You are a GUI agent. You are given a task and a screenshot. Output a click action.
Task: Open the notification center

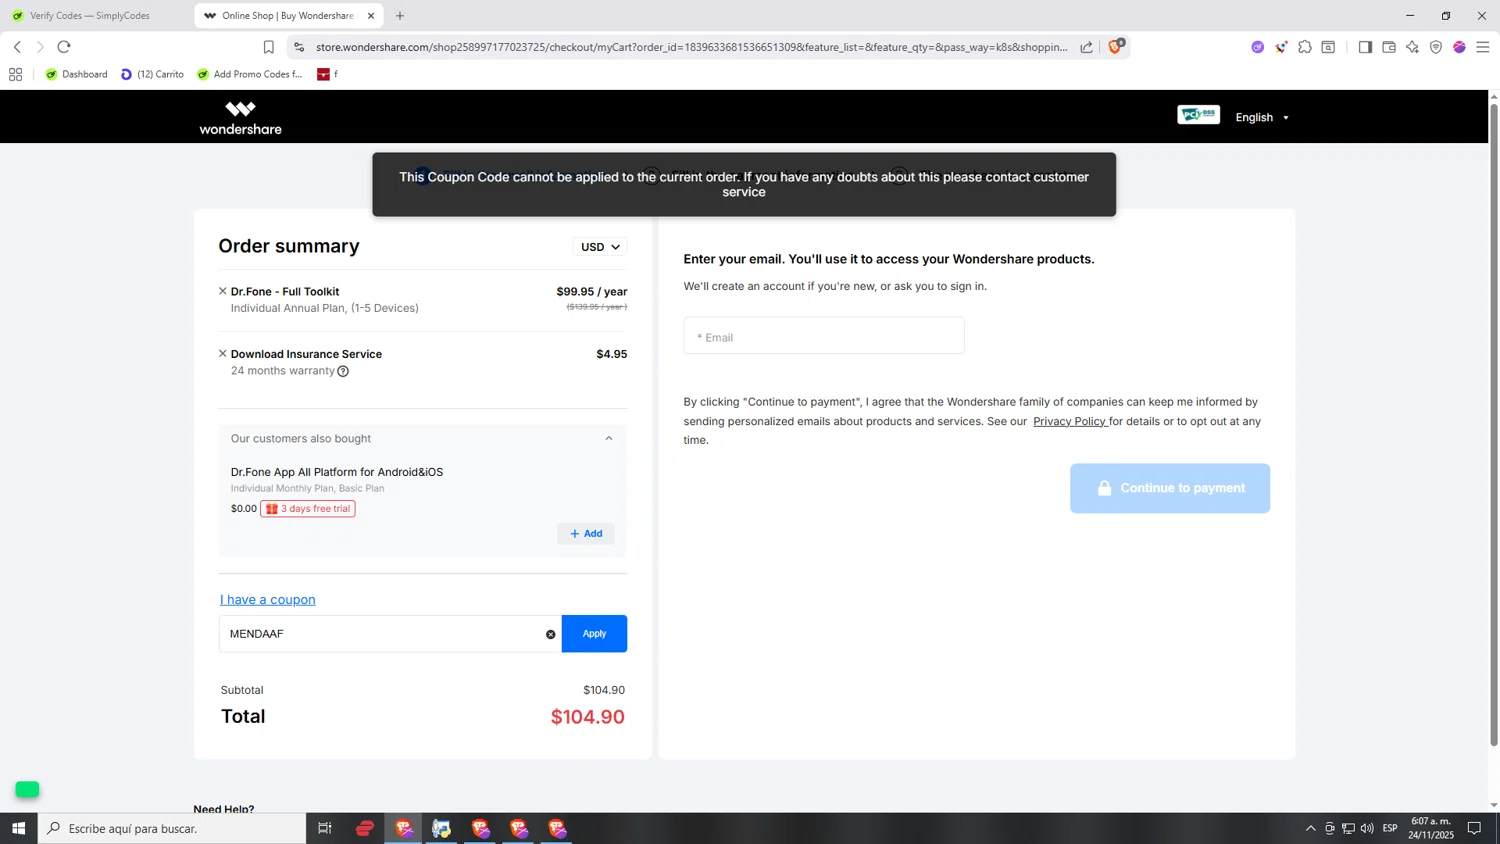(1474, 828)
